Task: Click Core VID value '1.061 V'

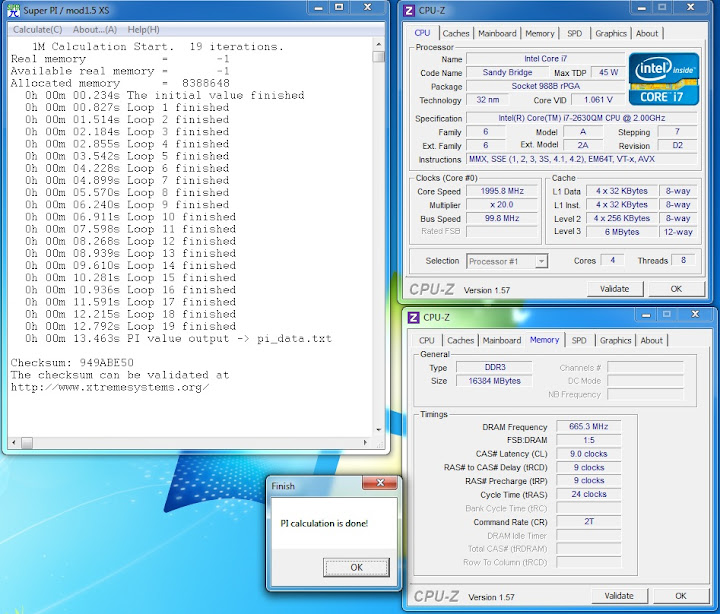Action: (x=598, y=100)
